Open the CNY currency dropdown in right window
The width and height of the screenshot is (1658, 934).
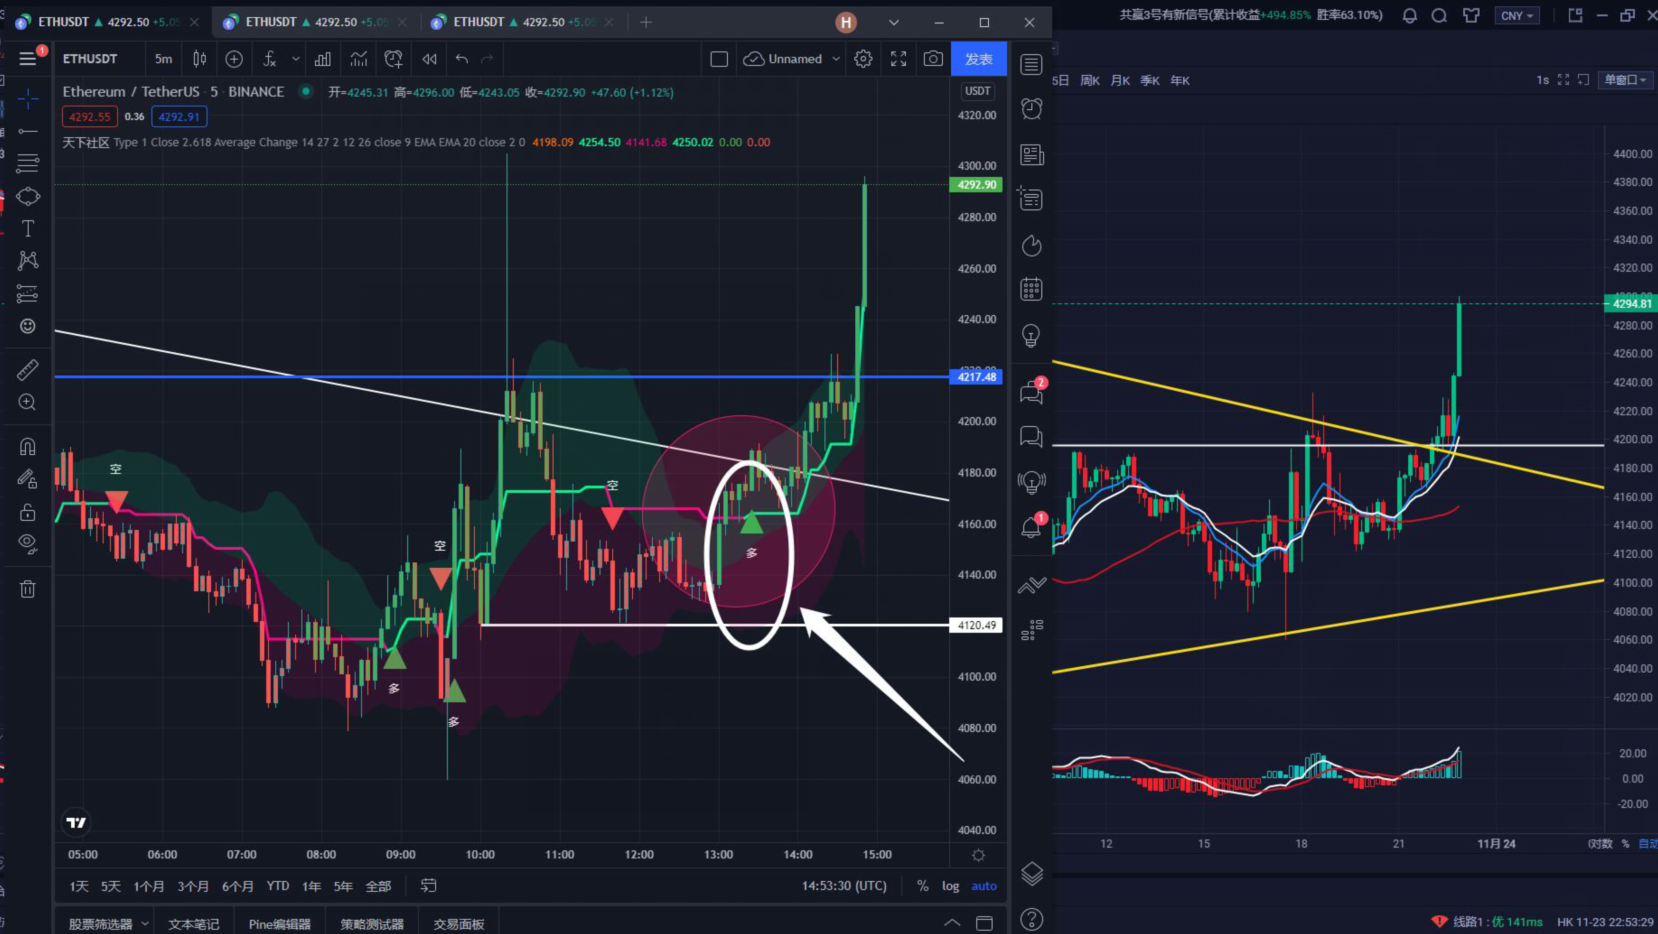coord(1517,15)
